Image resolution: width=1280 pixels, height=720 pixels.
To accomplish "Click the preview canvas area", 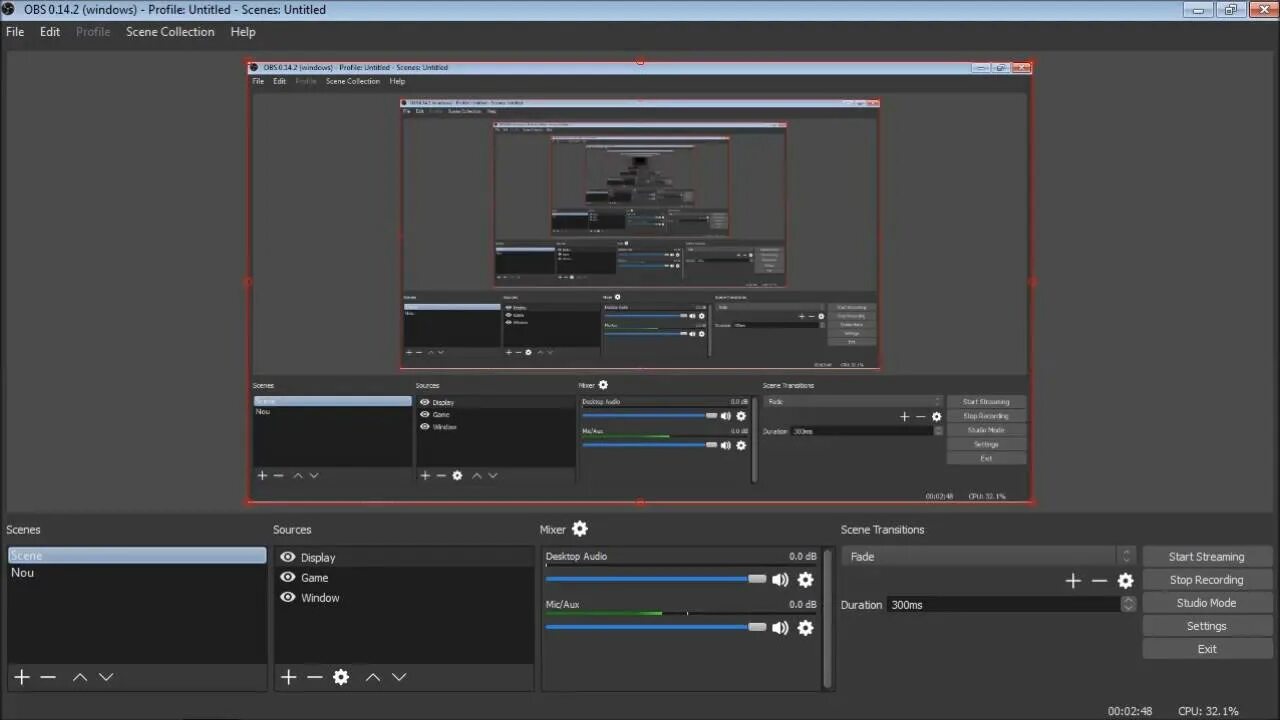I will 640,282.
